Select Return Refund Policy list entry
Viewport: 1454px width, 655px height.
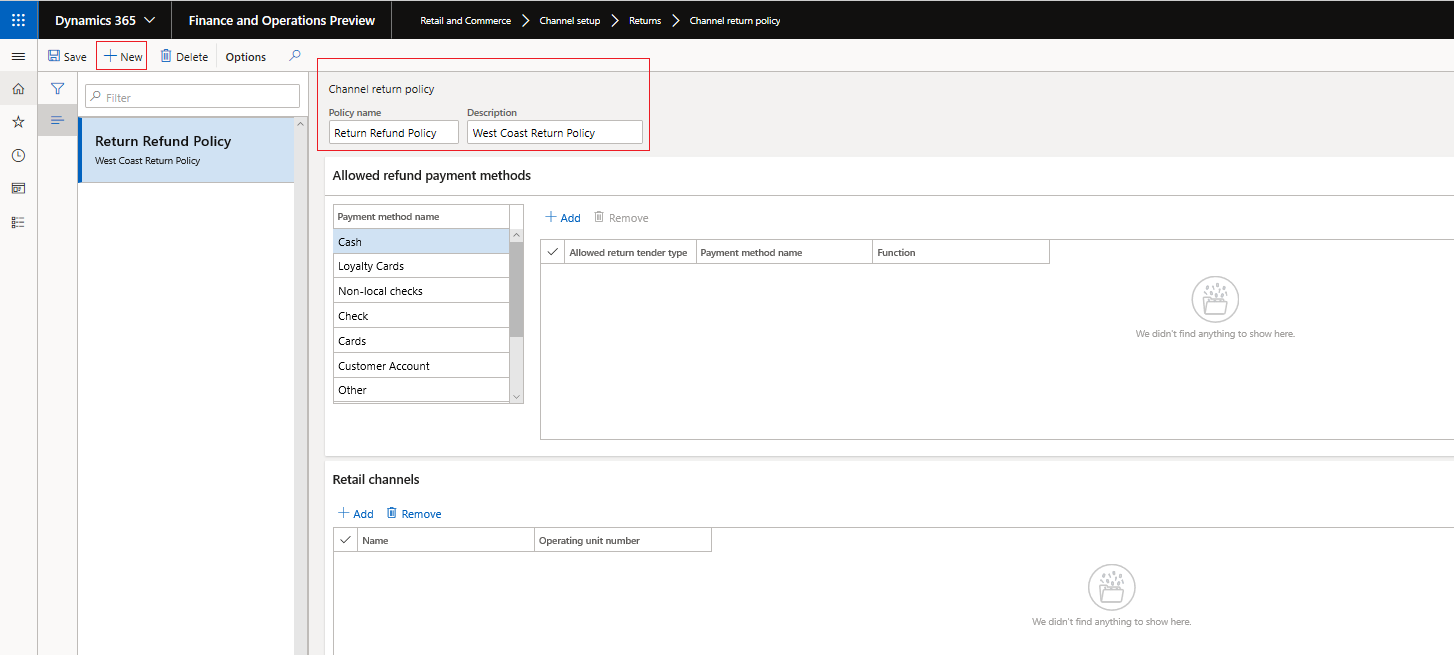[186, 150]
